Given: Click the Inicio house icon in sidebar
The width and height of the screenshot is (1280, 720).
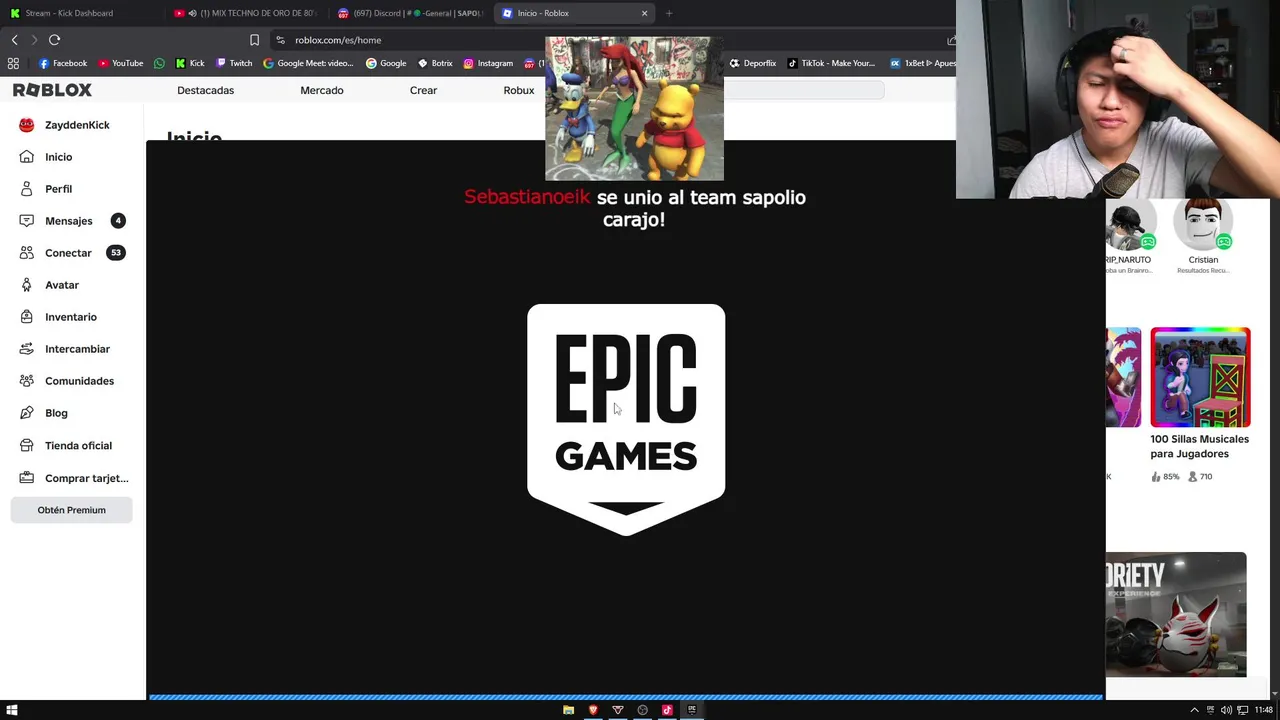Looking at the screenshot, I should (x=26, y=157).
